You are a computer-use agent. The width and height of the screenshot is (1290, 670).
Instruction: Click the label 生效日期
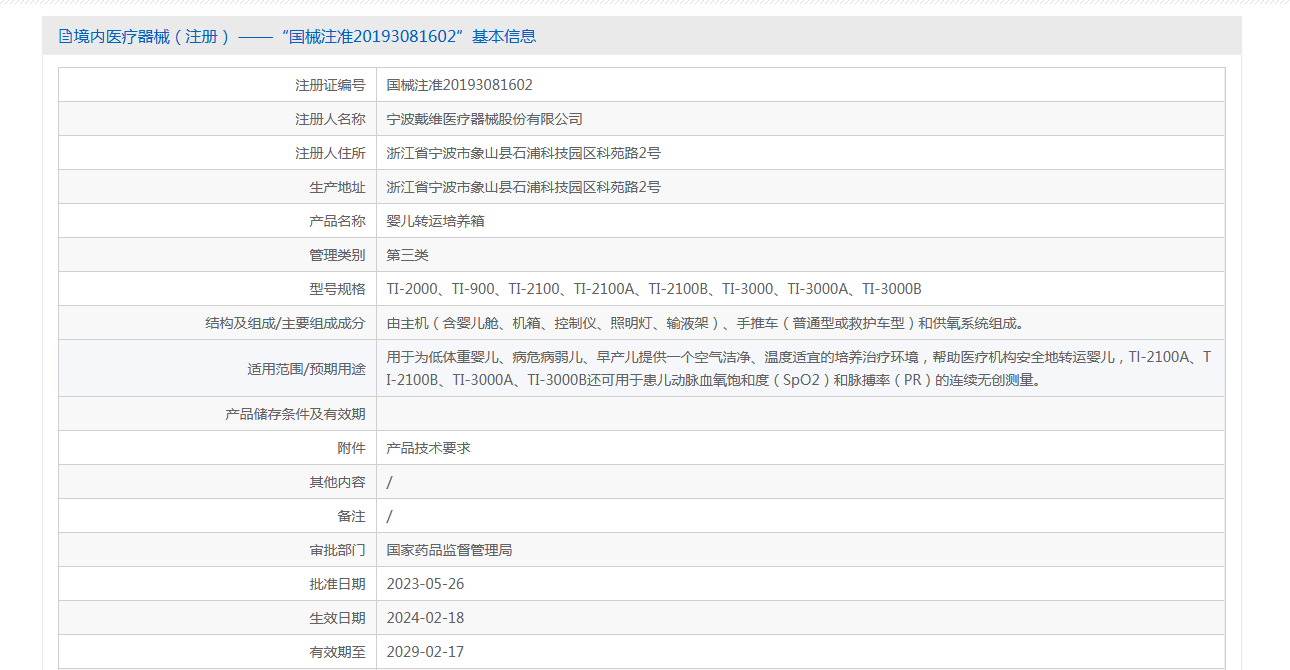pyautogui.click(x=337, y=618)
